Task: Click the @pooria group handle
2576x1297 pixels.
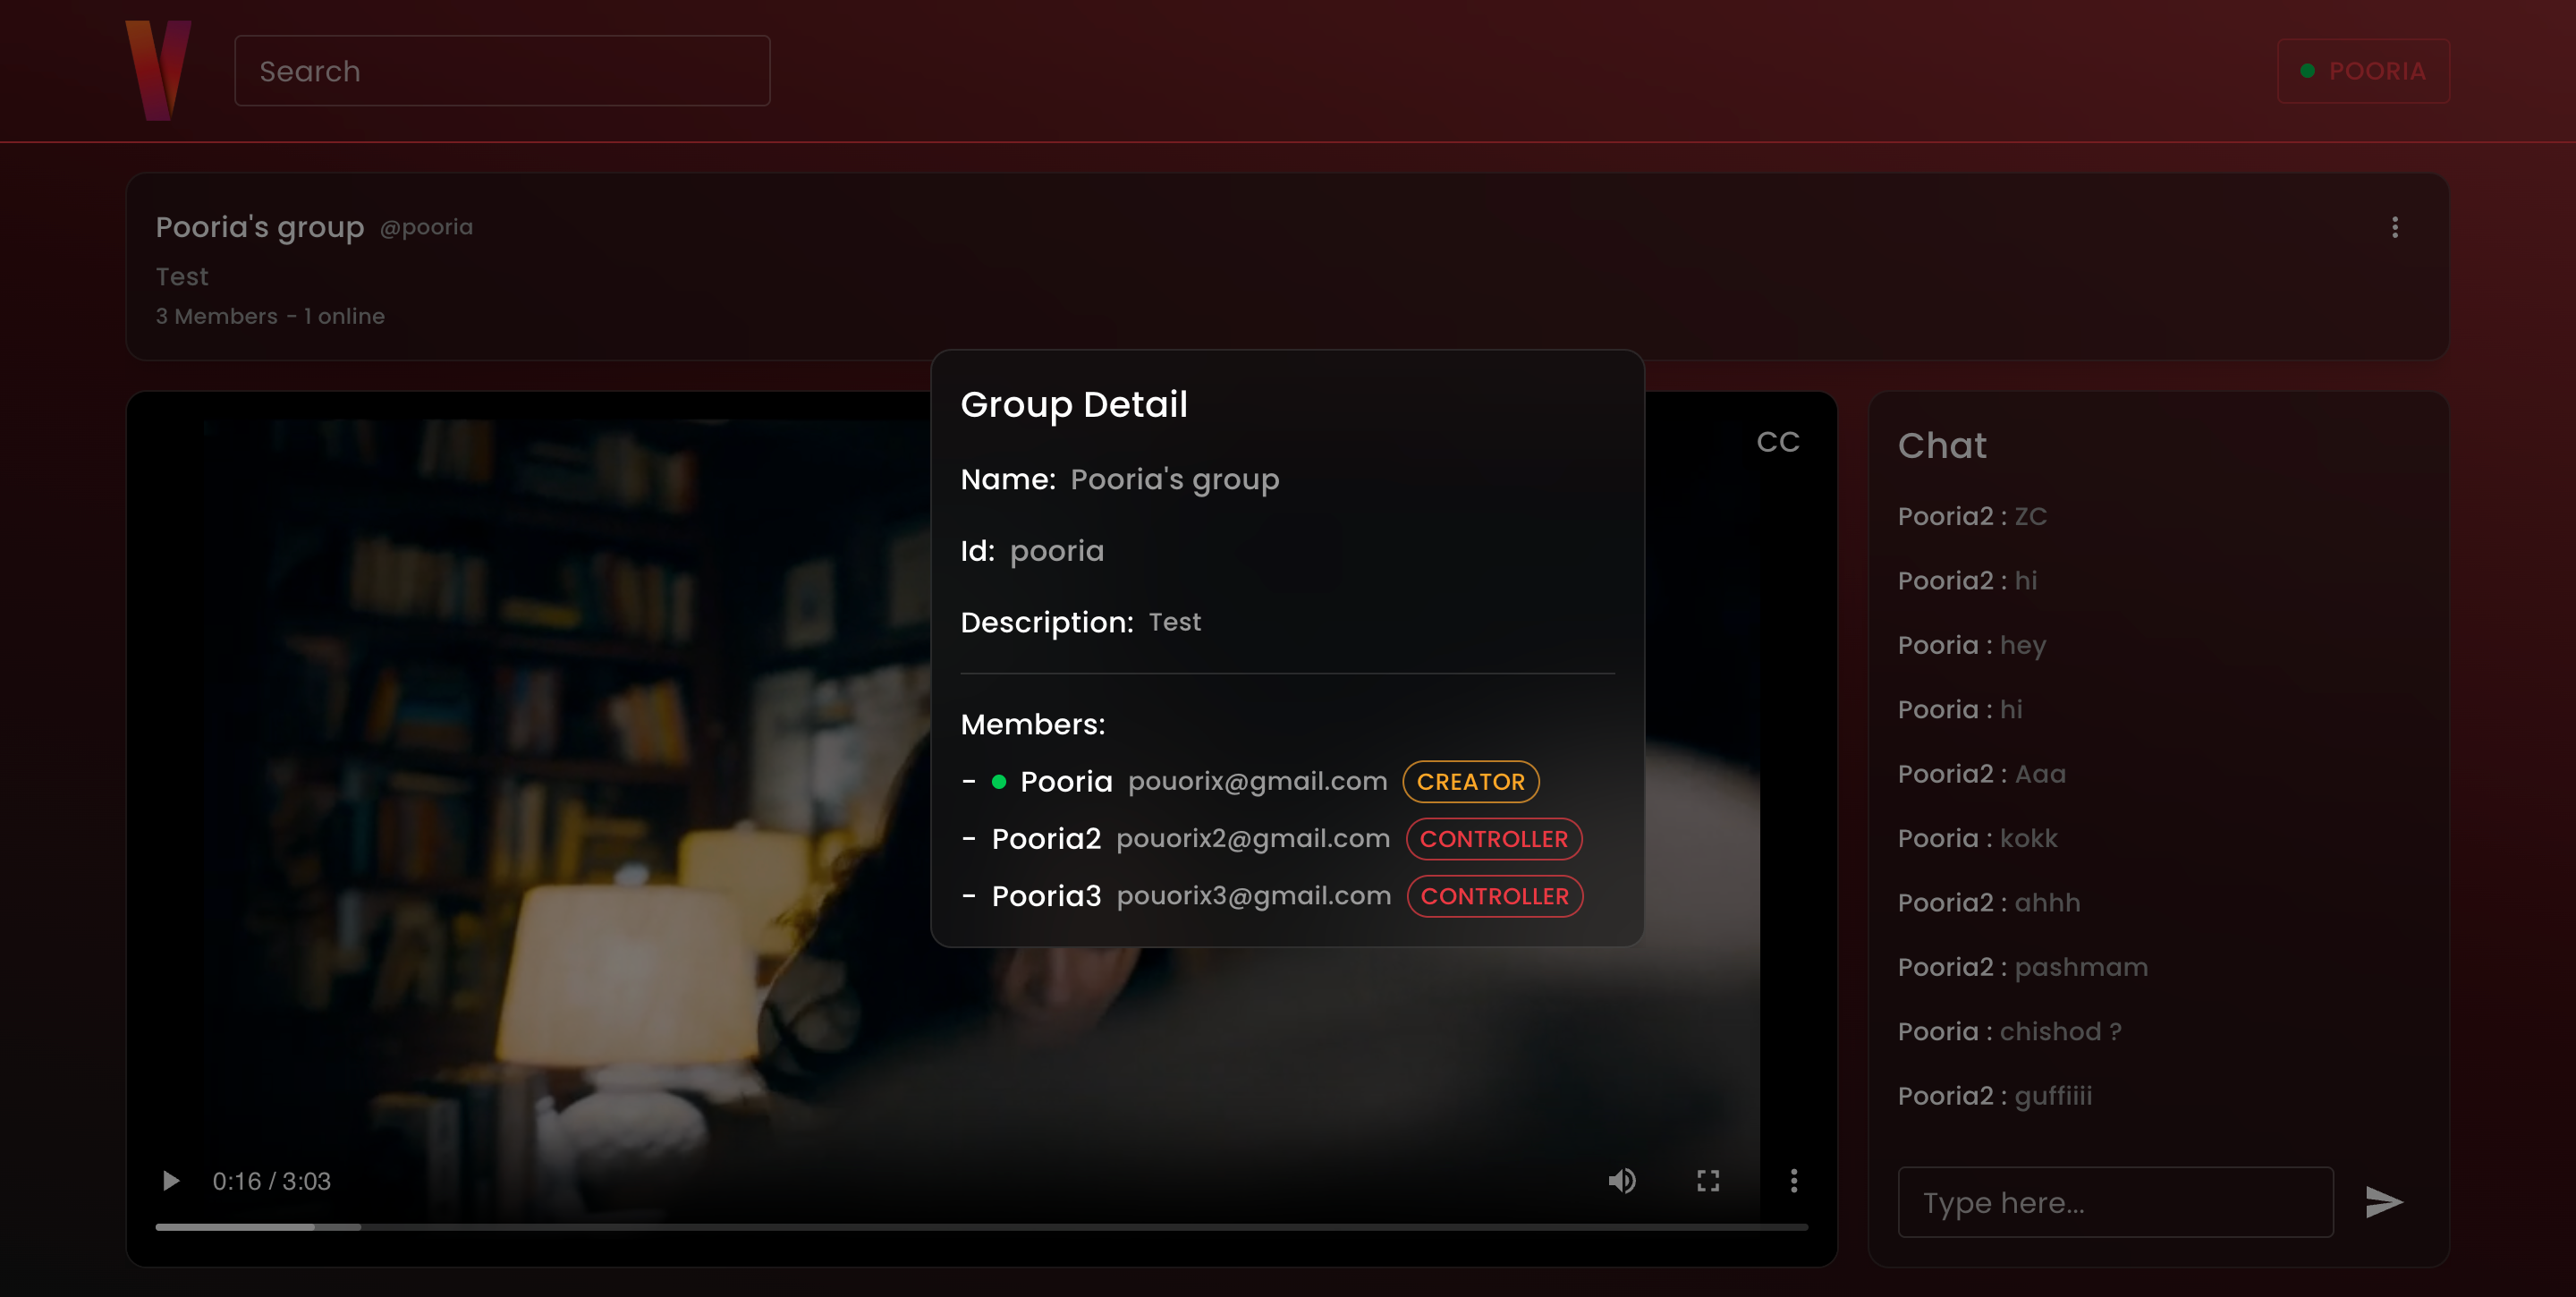Action: [426, 228]
